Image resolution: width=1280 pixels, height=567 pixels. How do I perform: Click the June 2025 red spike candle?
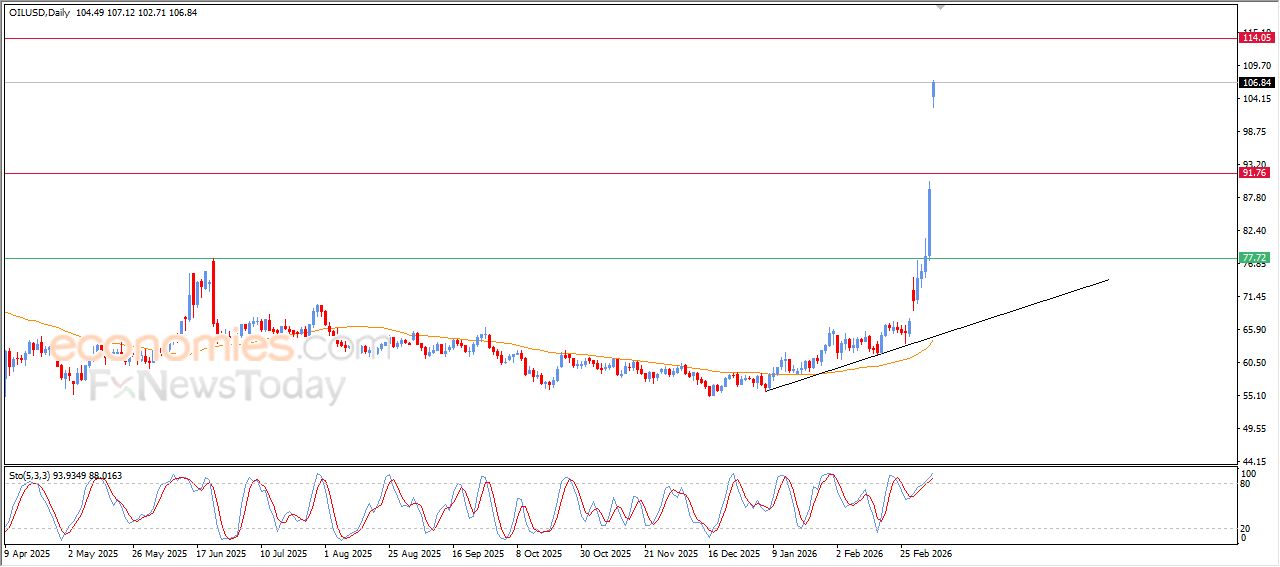click(213, 290)
